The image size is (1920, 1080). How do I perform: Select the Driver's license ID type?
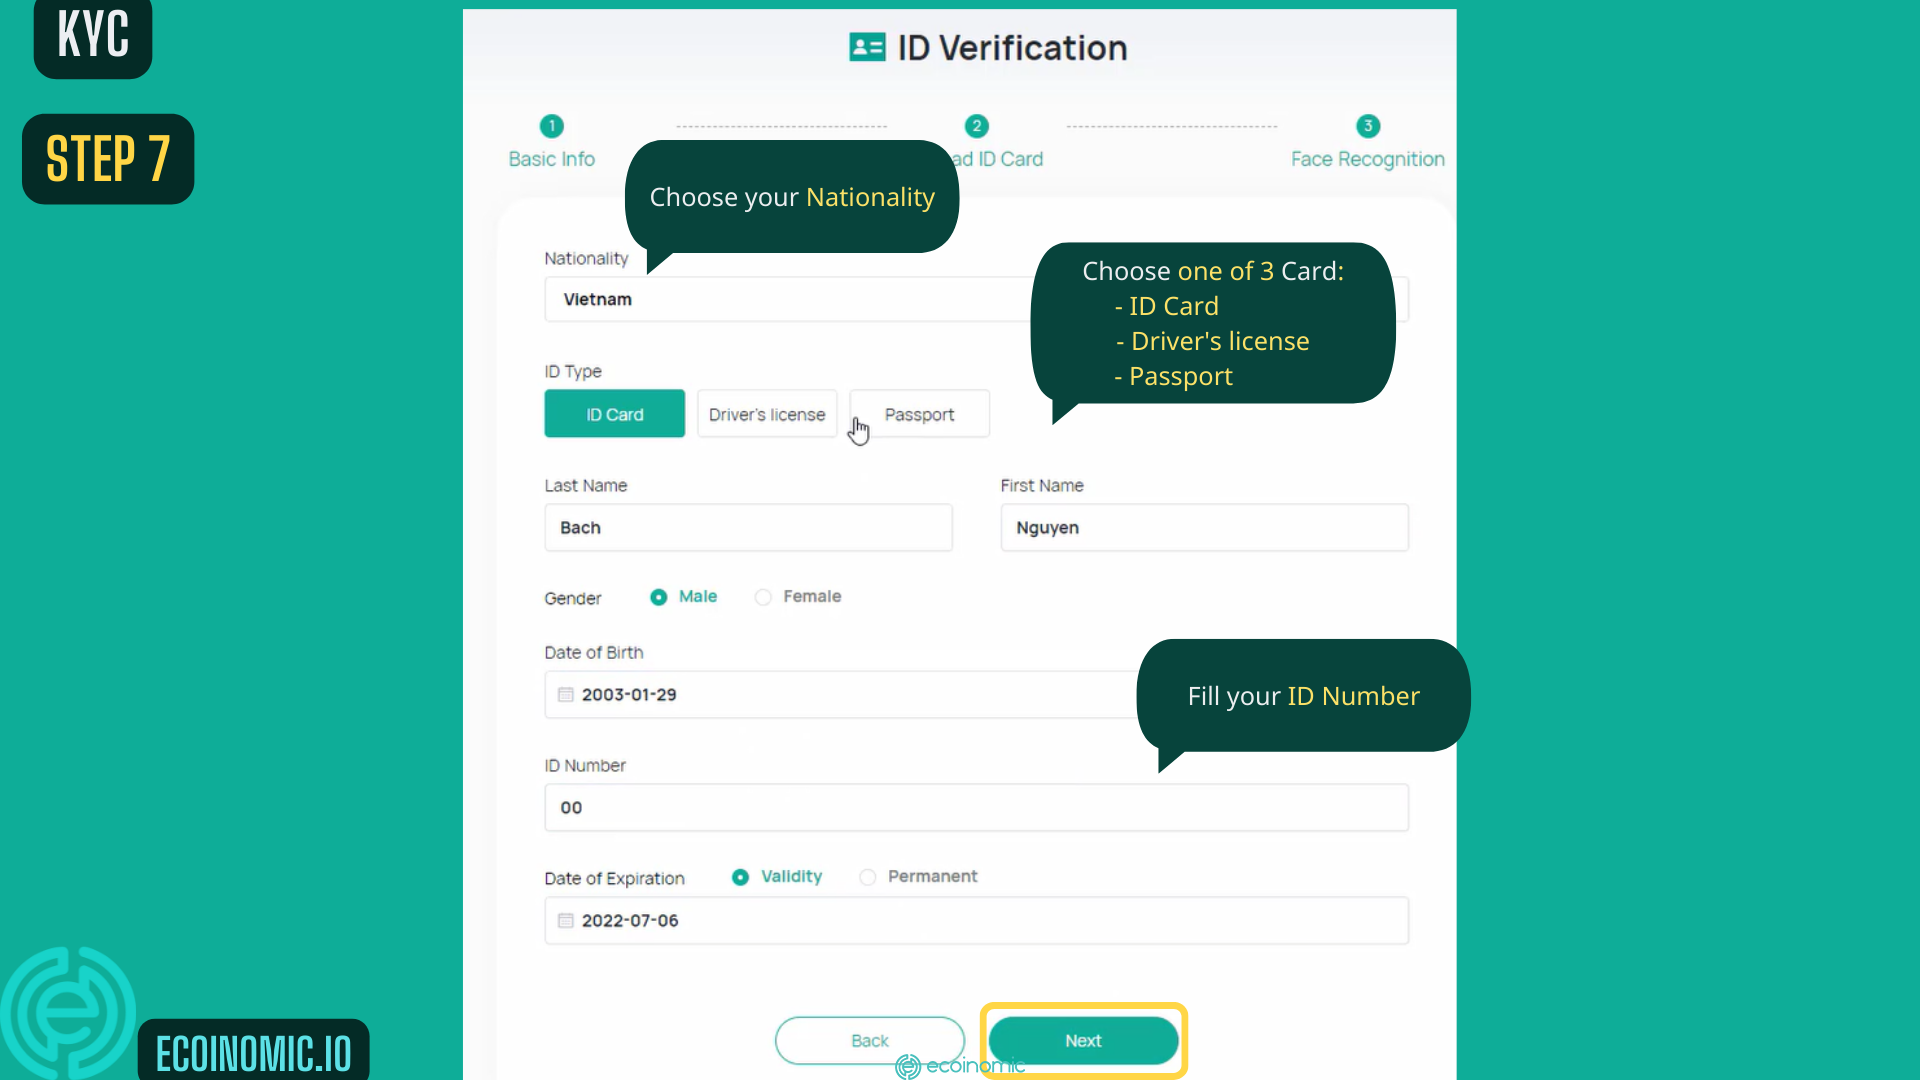pyautogui.click(x=766, y=414)
